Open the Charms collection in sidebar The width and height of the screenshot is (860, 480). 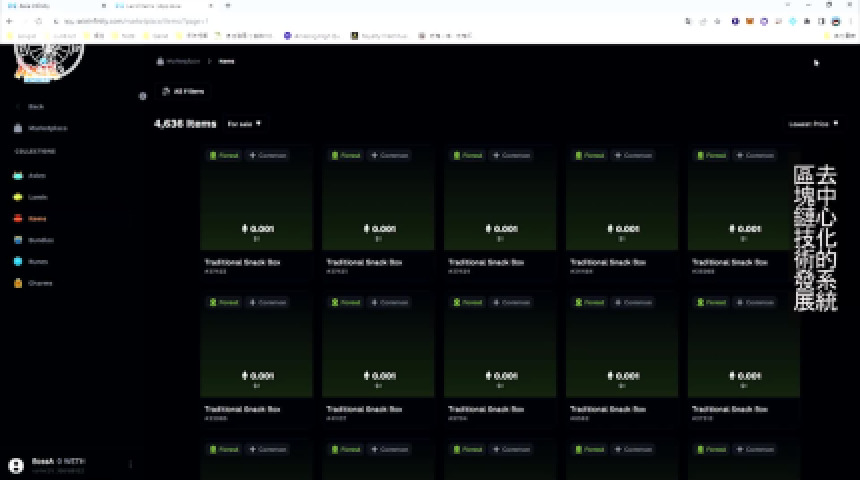coord(40,283)
